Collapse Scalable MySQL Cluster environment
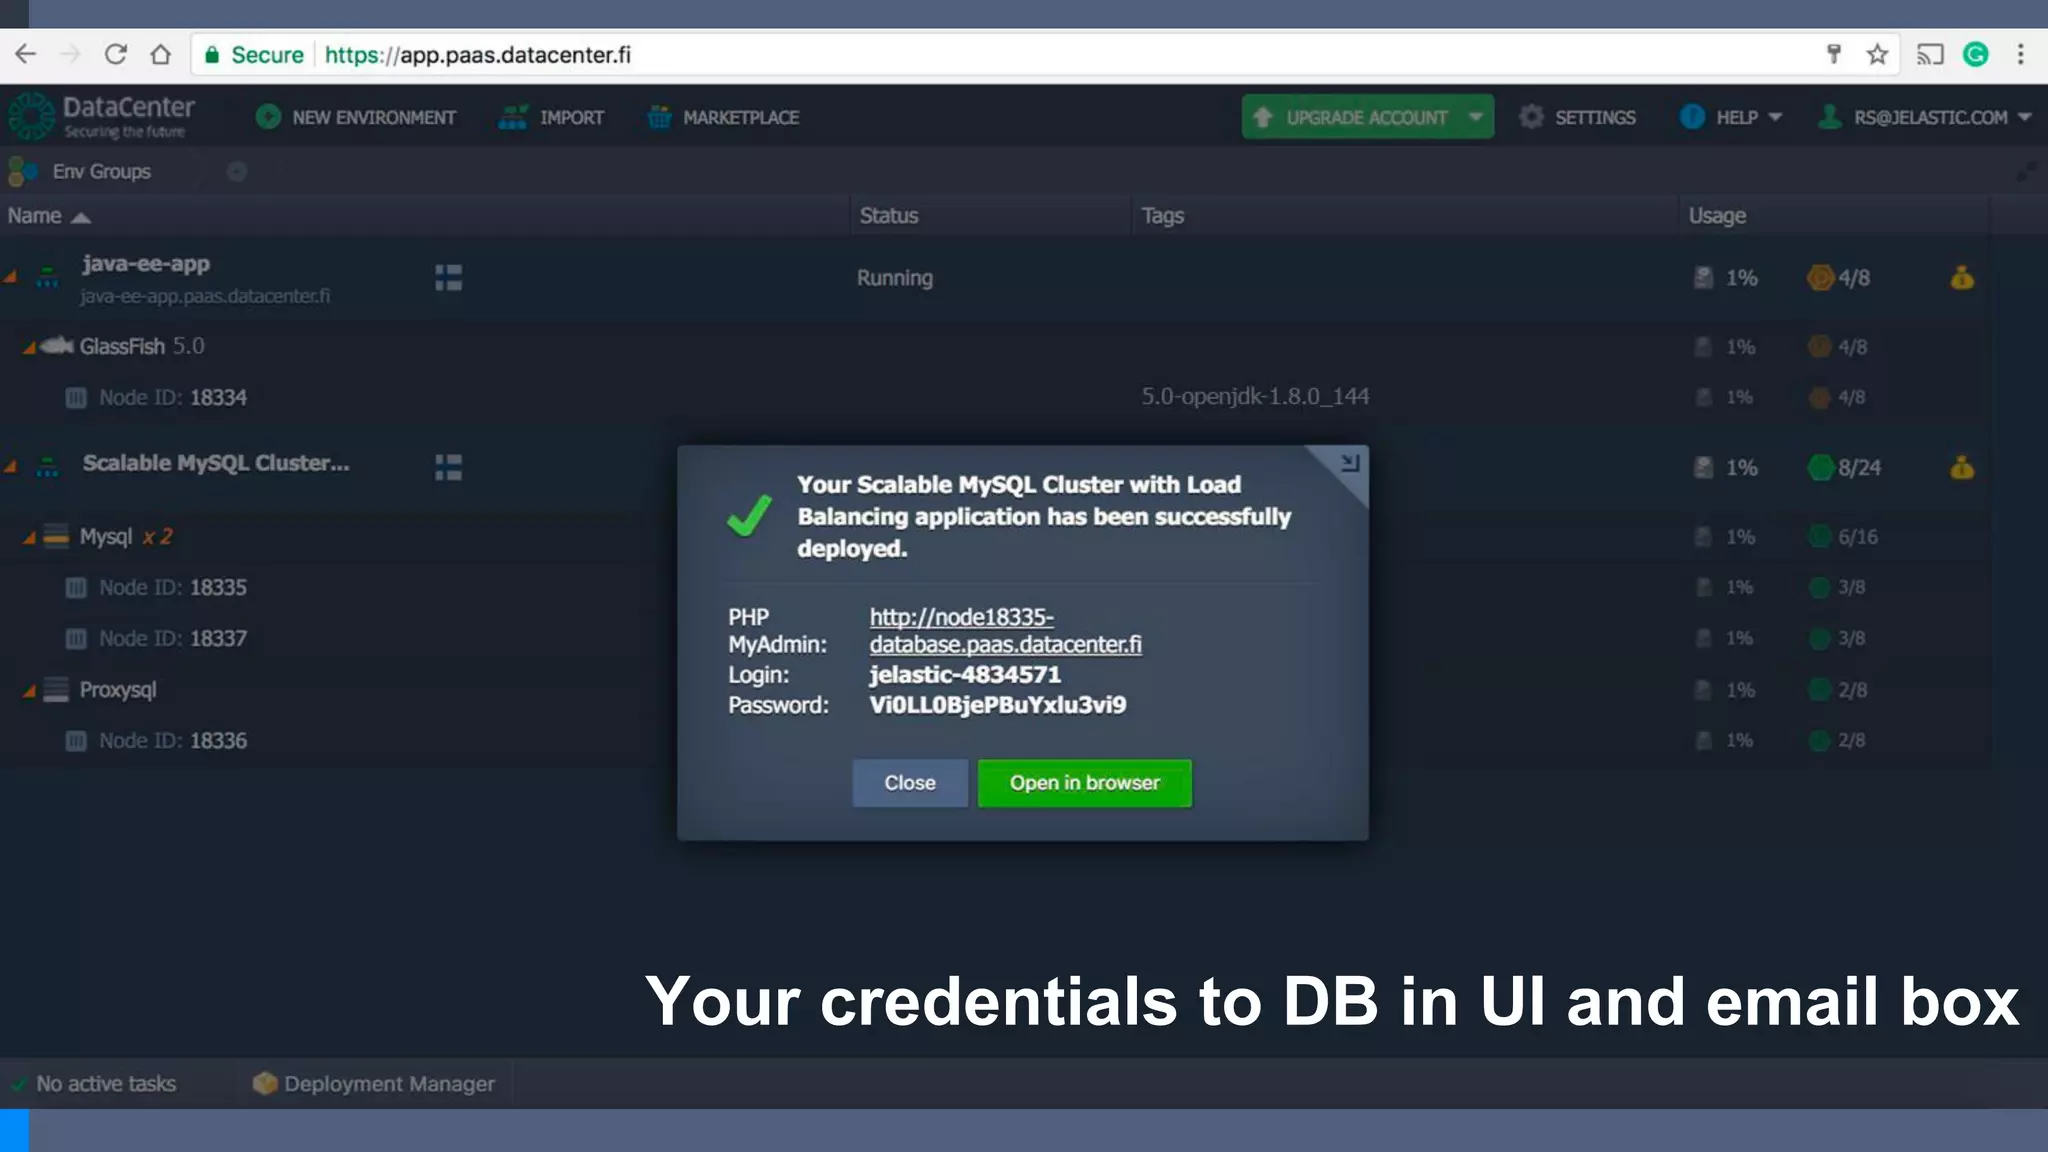The width and height of the screenshot is (2048, 1152). coord(11,467)
